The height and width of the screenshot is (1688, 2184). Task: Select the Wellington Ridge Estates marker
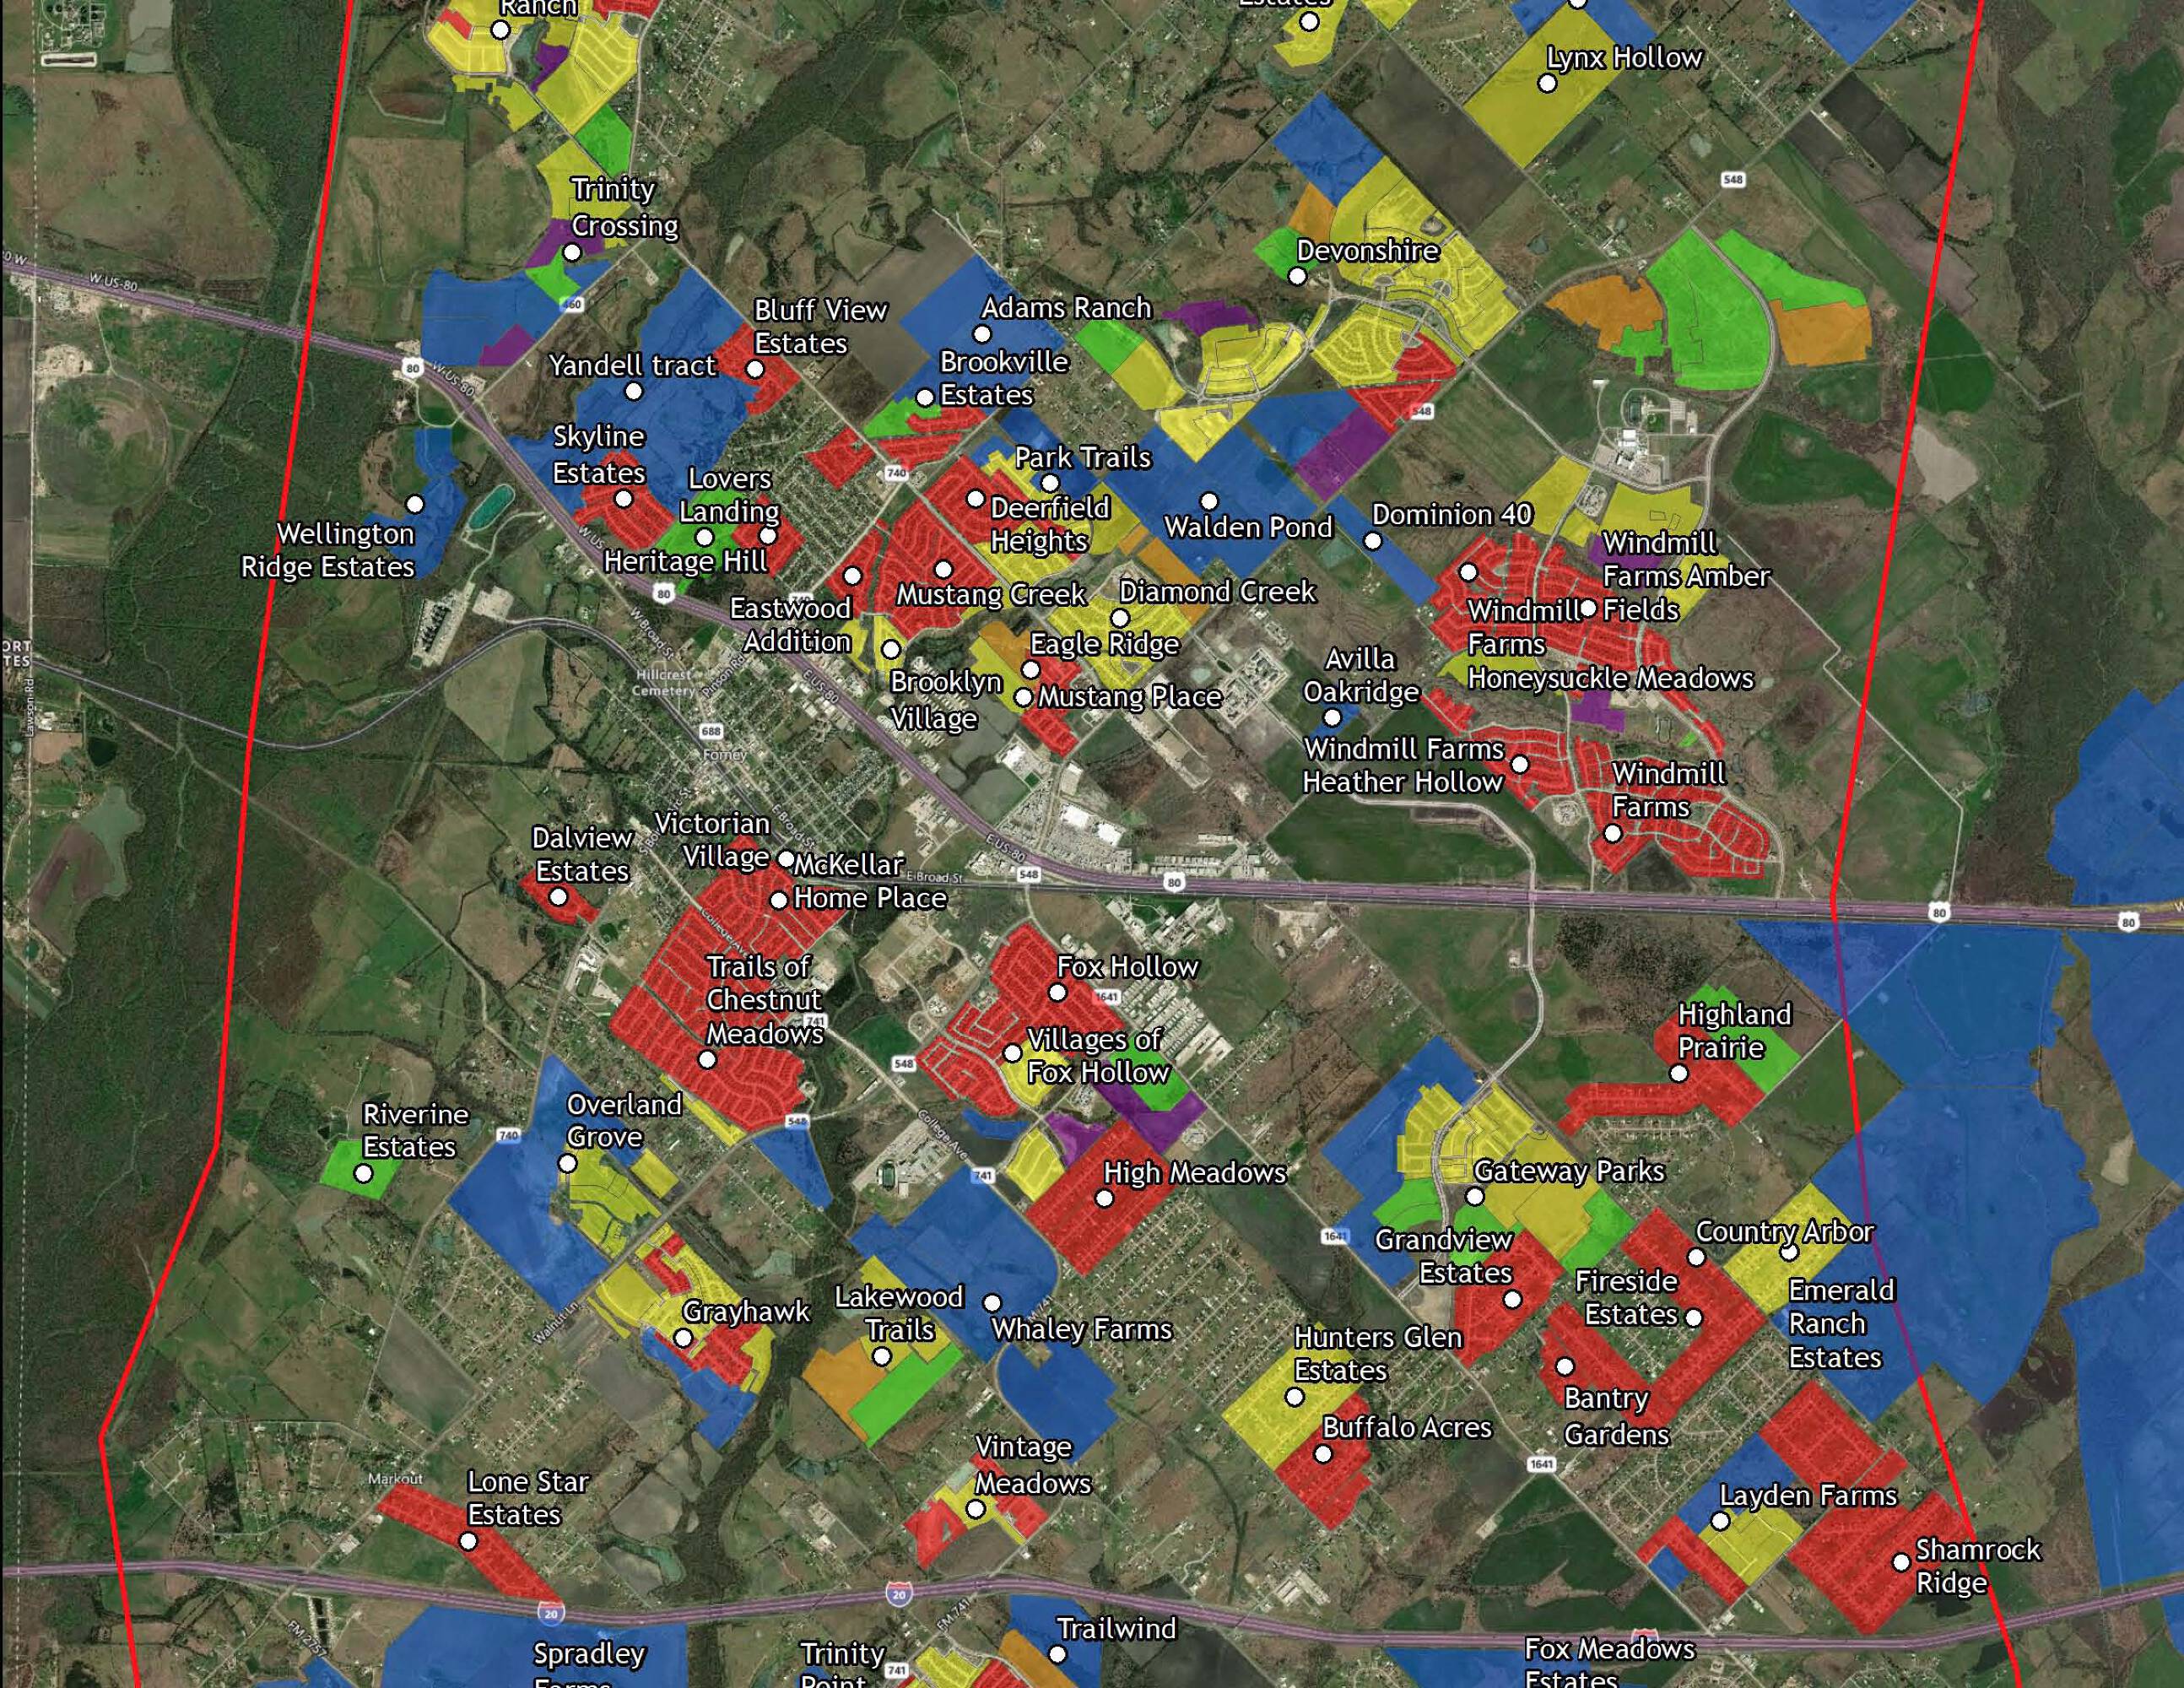pos(415,504)
